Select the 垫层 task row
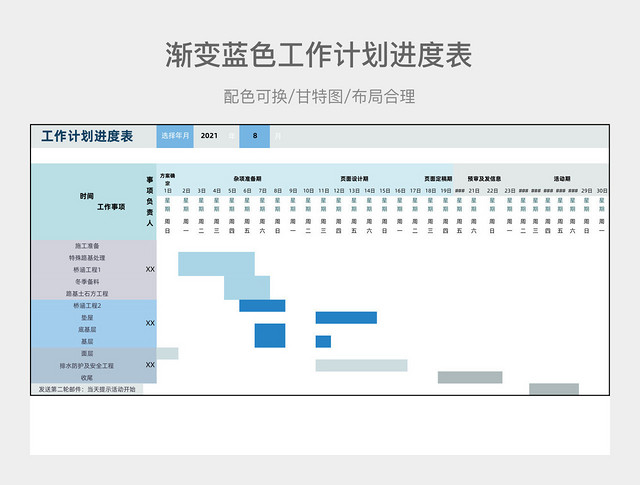Screen dimensions: 640x485 [x=87, y=317]
